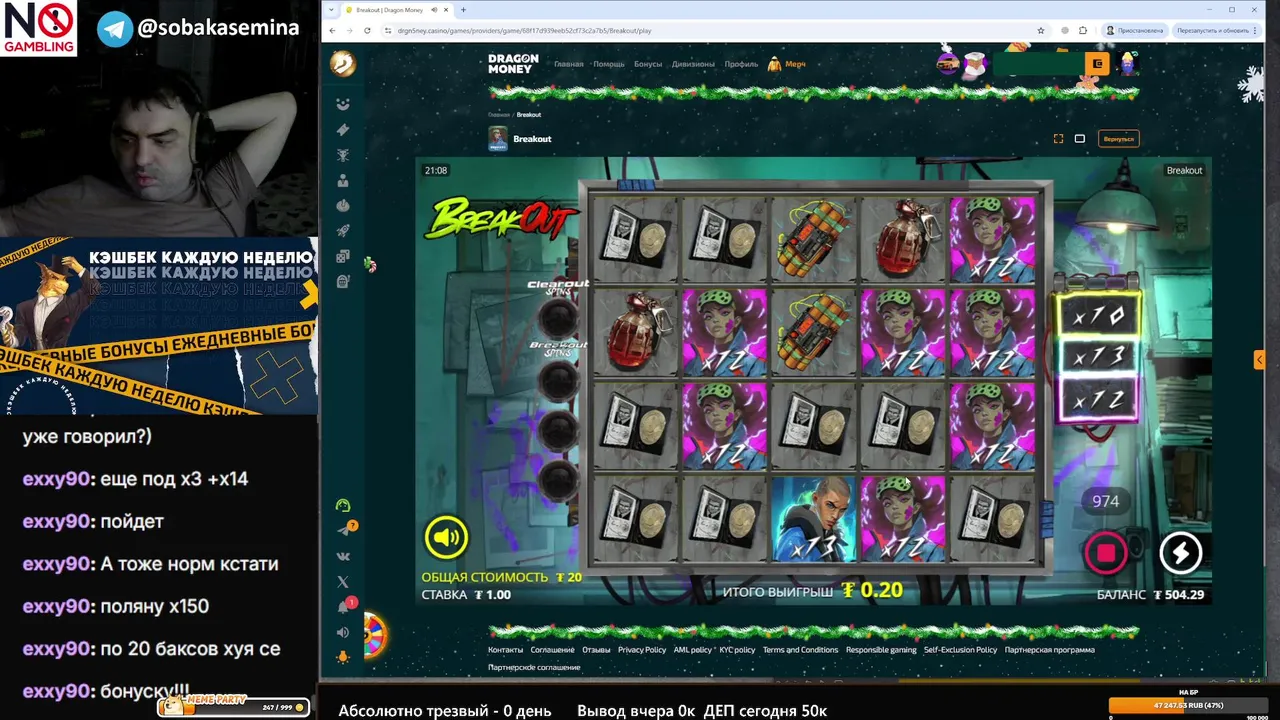Screen dimensions: 1280x720
Task: Open Self-Exclusion Policy footer link
Action: (960, 650)
